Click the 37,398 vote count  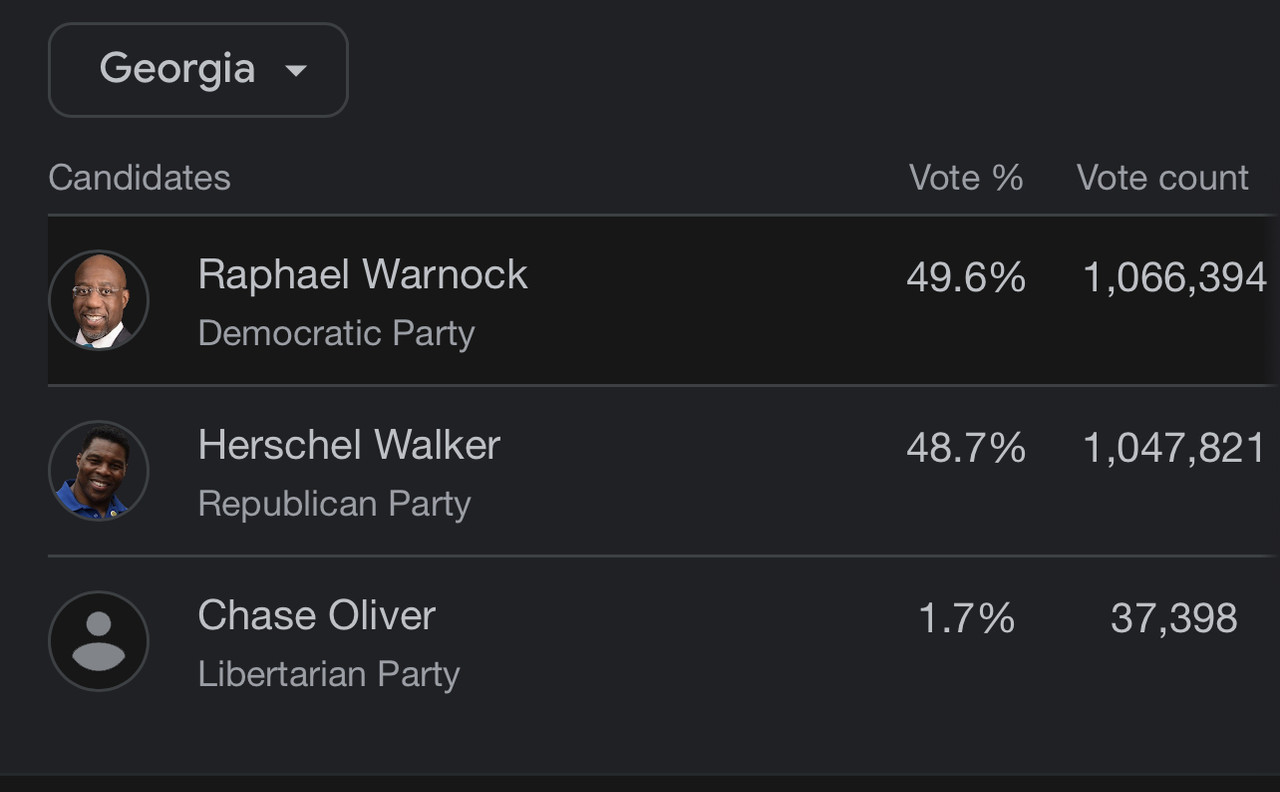(1174, 619)
